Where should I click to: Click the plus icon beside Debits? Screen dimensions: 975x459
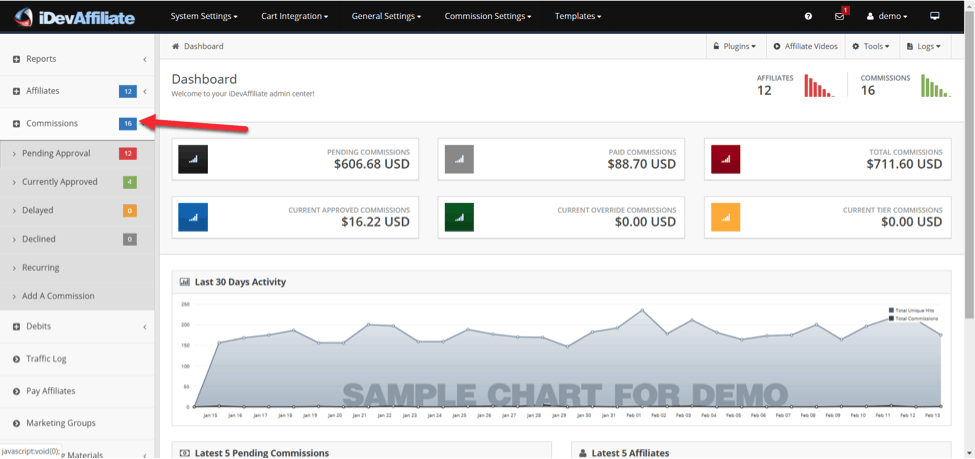click(x=17, y=327)
